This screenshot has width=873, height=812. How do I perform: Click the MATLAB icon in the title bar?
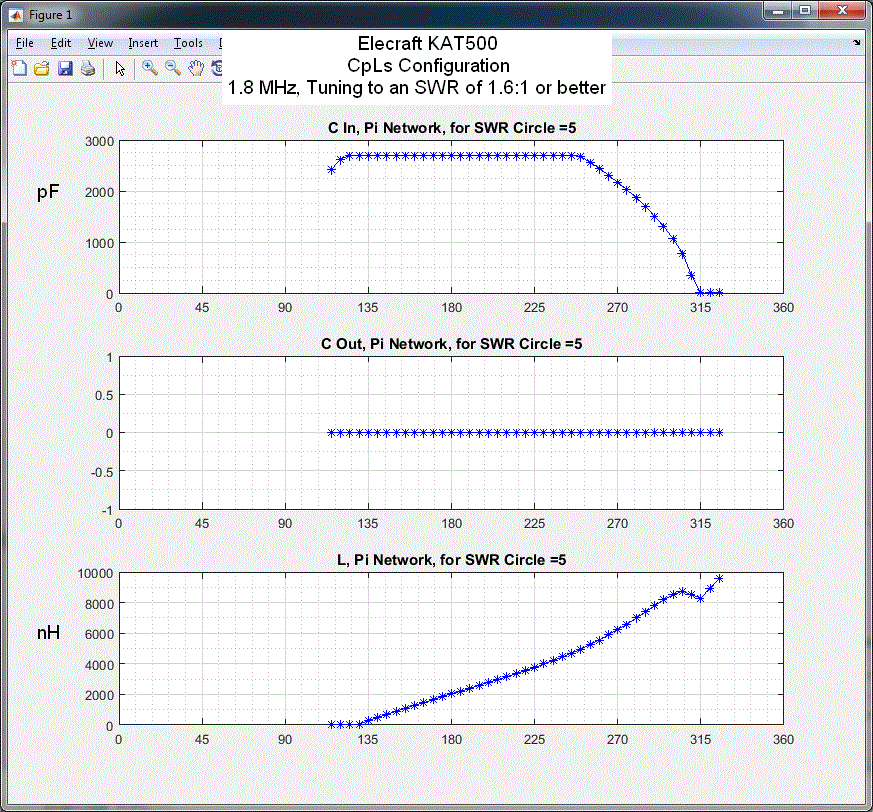tap(16, 15)
